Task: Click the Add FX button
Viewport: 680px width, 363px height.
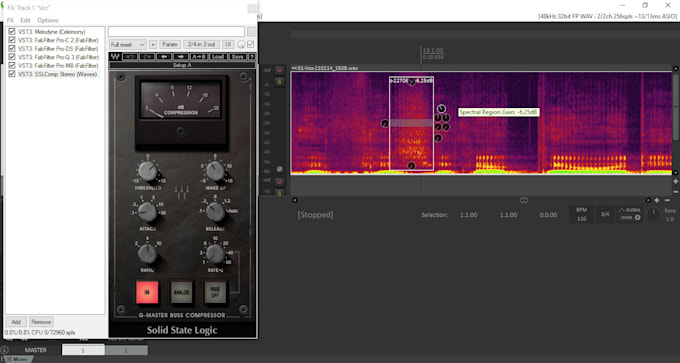Action: coord(16,322)
